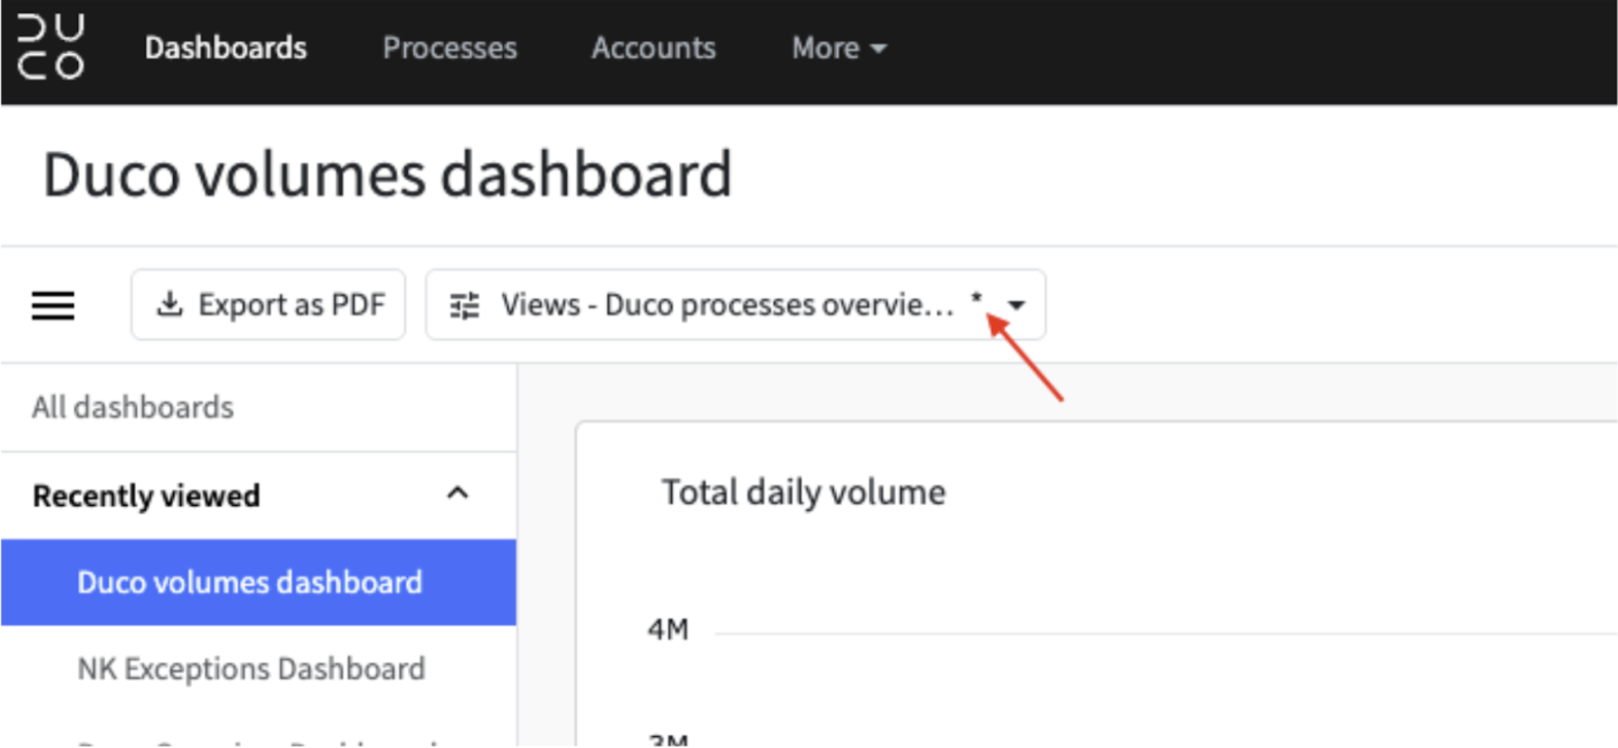Open the Views dropdown caret arrow
The height and width of the screenshot is (748, 1618).
tap(1017, 305)
